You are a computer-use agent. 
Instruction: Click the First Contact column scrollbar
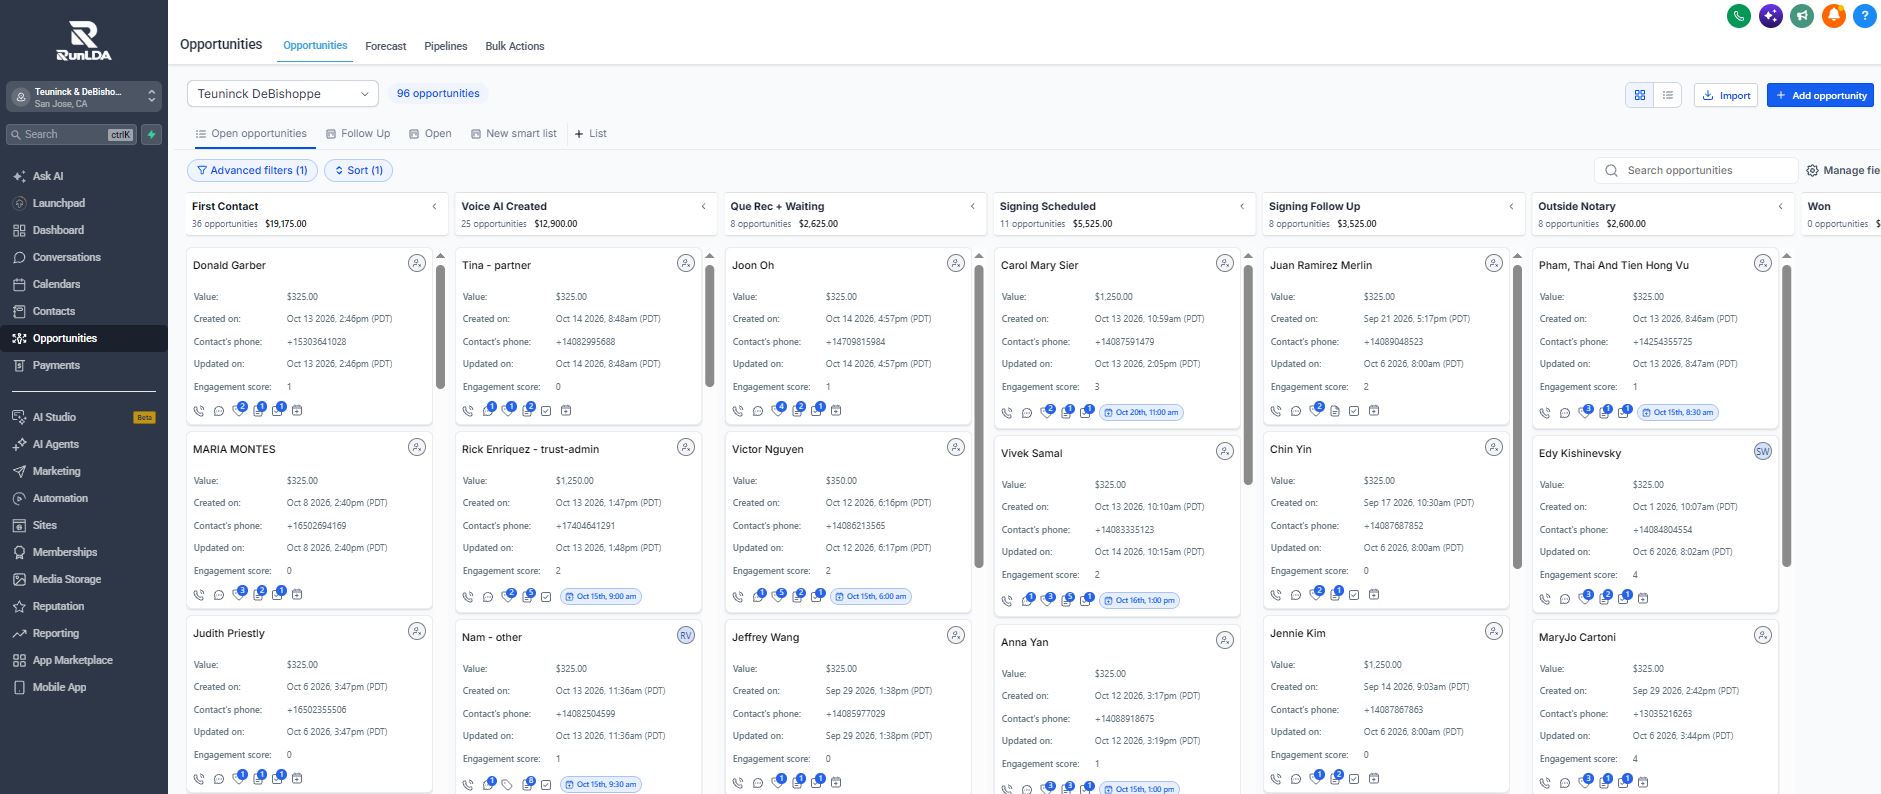440,326
